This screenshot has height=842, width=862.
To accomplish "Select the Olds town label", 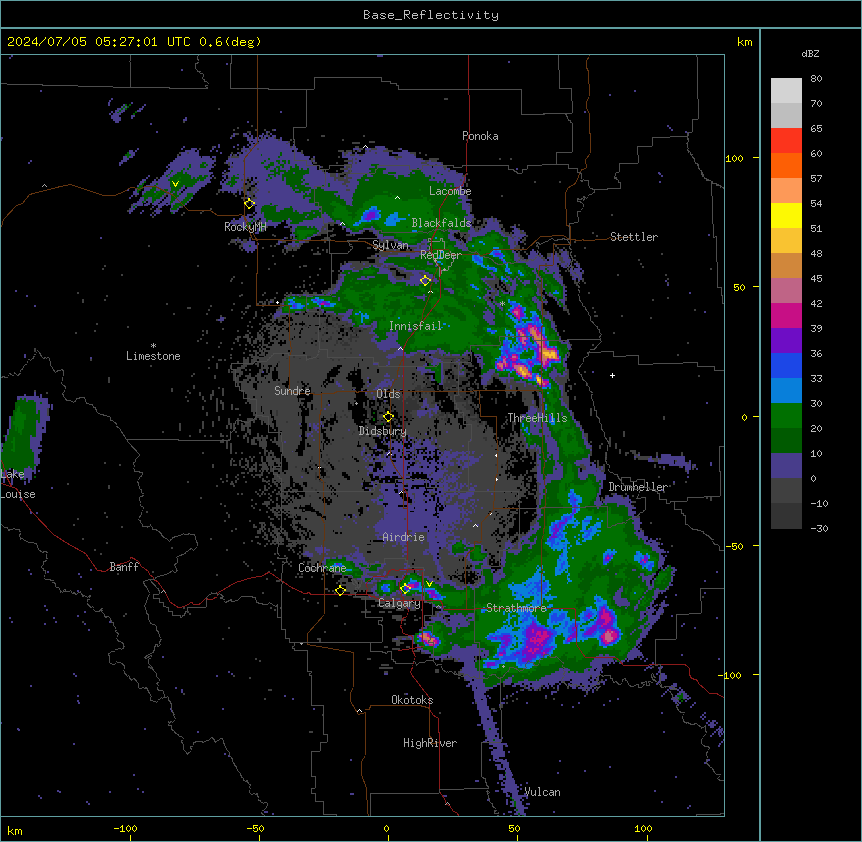I will pos(388,394).
